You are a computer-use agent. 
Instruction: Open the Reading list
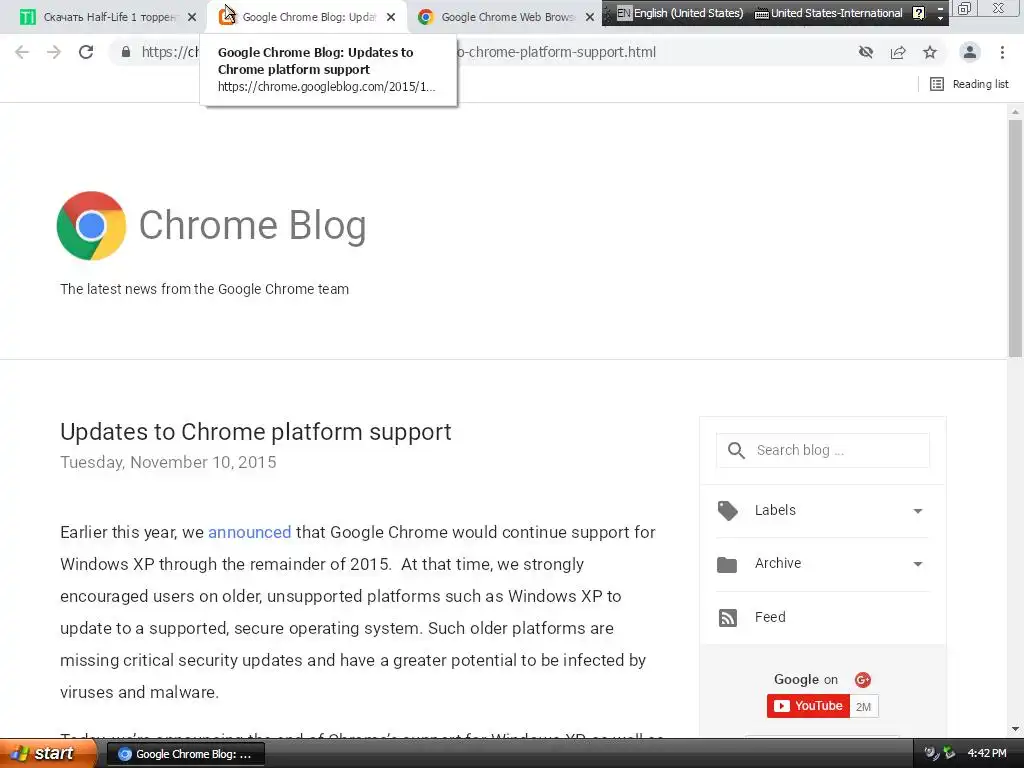(969, 84)
